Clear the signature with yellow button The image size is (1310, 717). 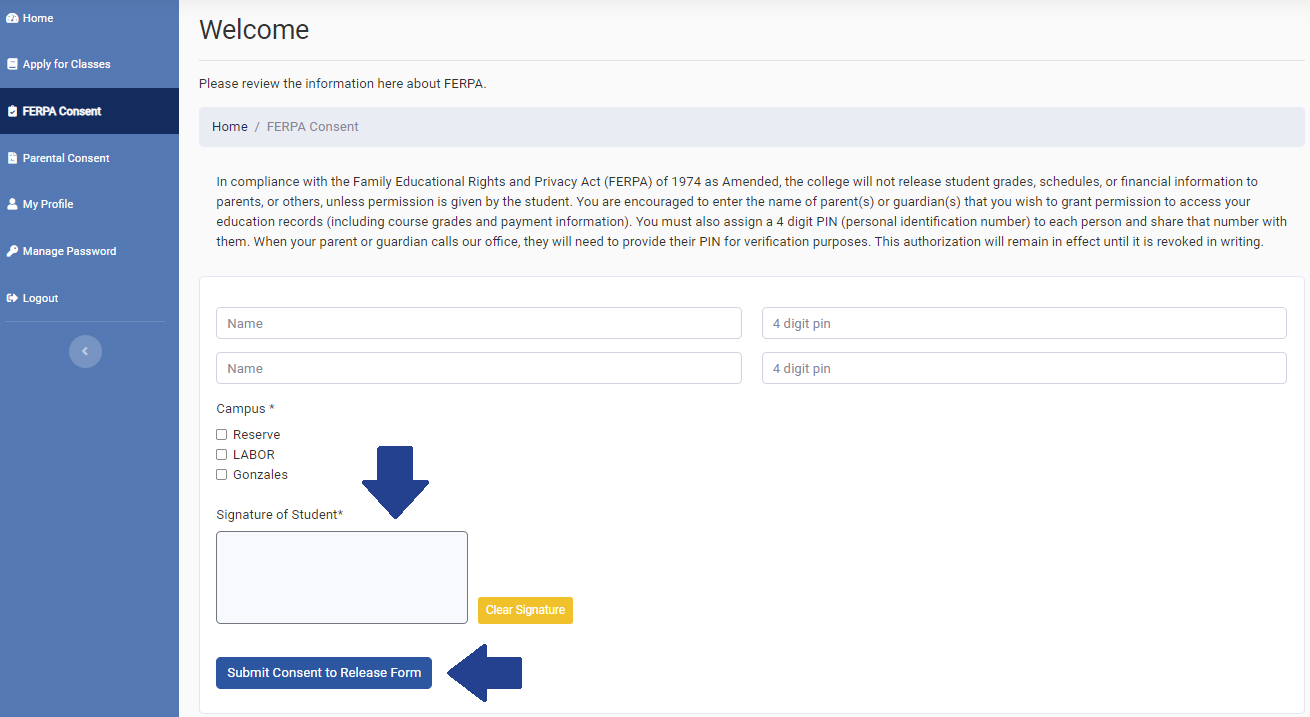click(525, 610)
